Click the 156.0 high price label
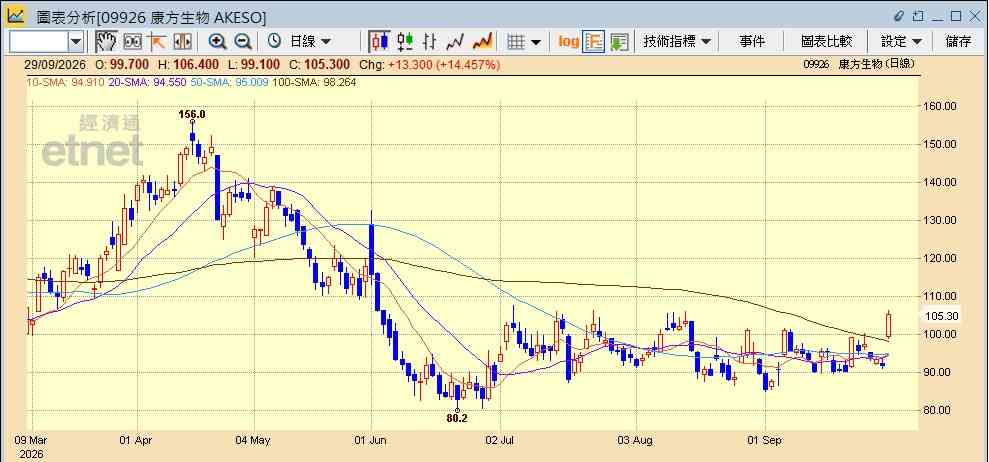This screenshot has width=989, height=462. [192, 114]
